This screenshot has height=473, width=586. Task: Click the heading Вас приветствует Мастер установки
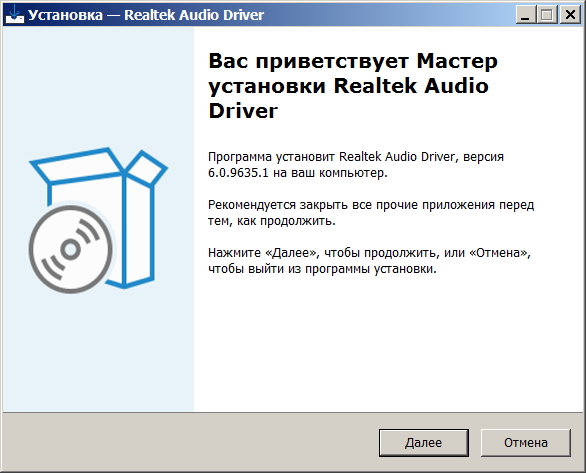(x=353, y=73)
